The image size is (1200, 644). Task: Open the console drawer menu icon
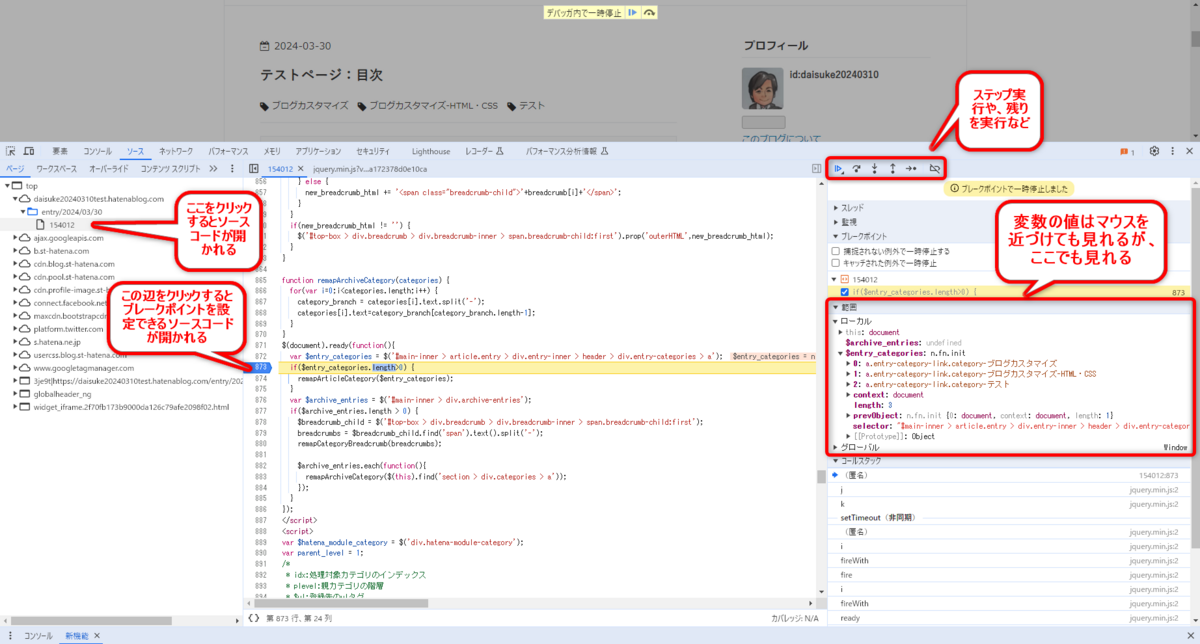pos(10,636)
